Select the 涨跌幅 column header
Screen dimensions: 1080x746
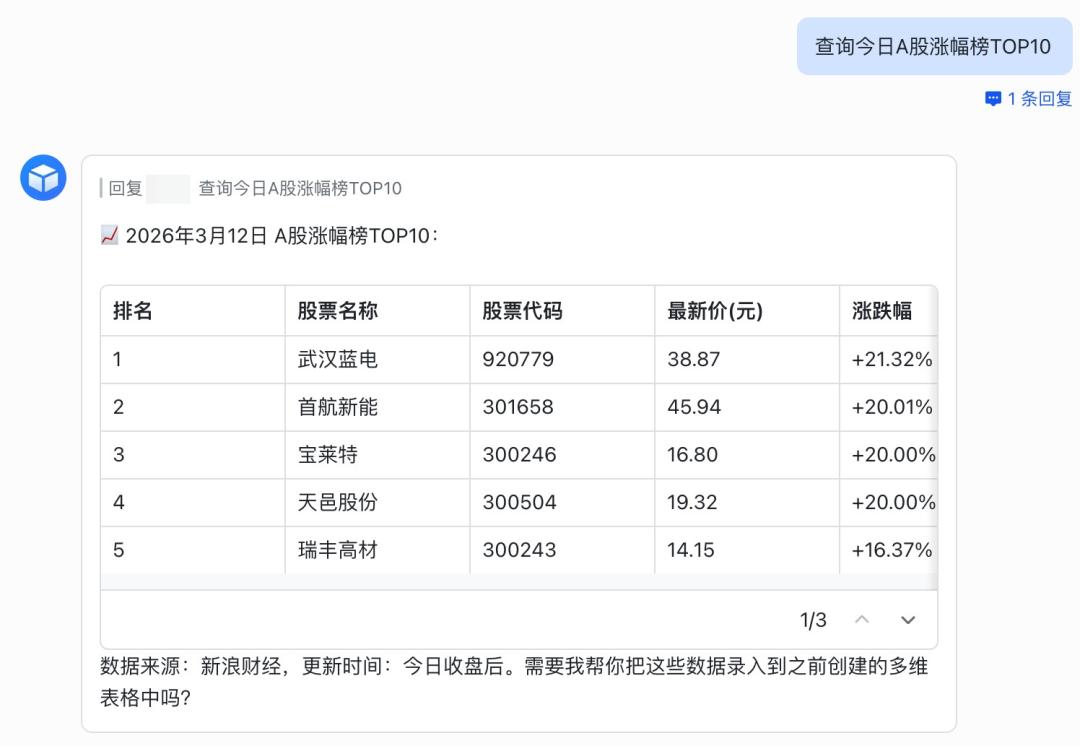click(882, 311)
